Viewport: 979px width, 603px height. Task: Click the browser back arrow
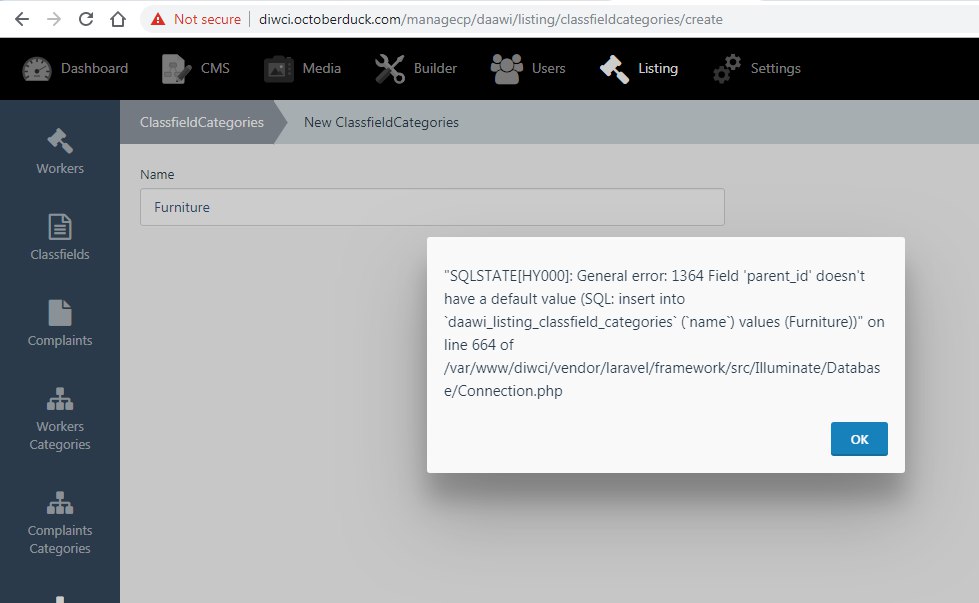tap(22, 19)
